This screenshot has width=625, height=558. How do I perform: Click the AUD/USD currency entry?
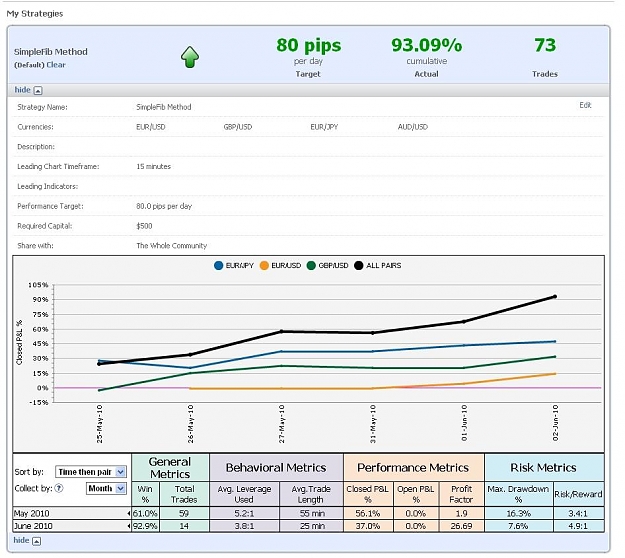pyautogui.click(x=413, y=127)
